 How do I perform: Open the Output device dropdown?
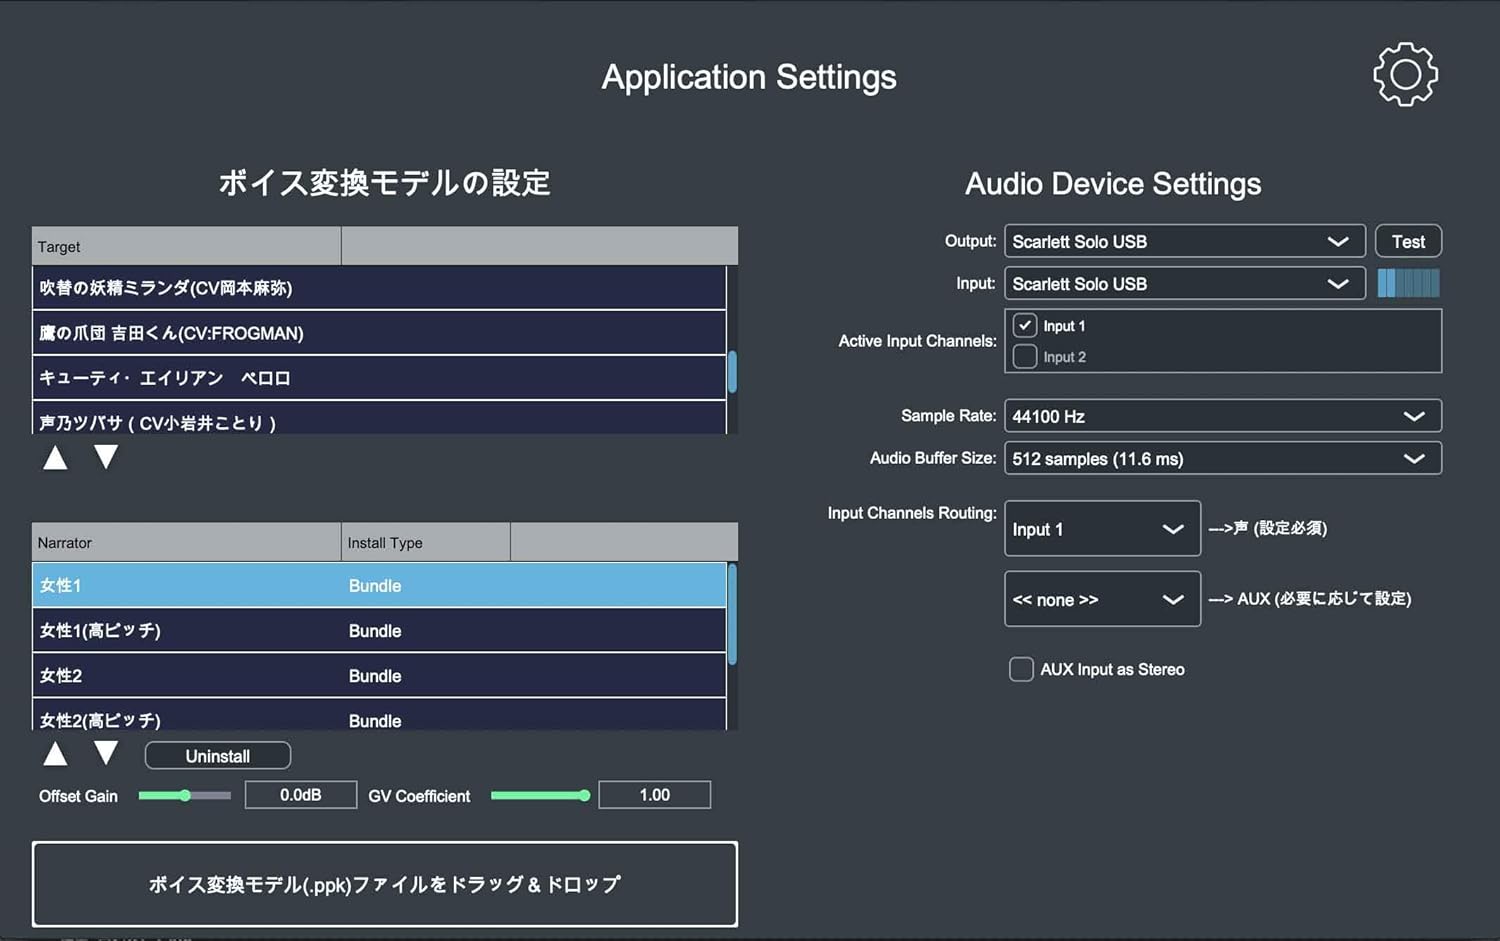[1184, 242]
